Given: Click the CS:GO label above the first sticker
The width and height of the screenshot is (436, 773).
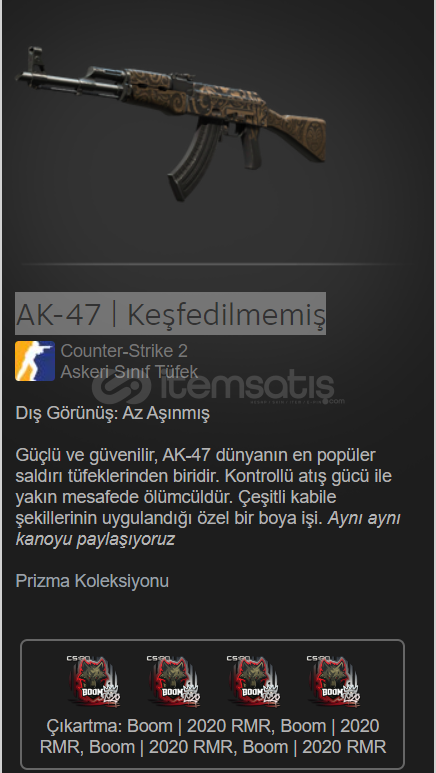Looking at the screenshot, I should tap(78, 658).
